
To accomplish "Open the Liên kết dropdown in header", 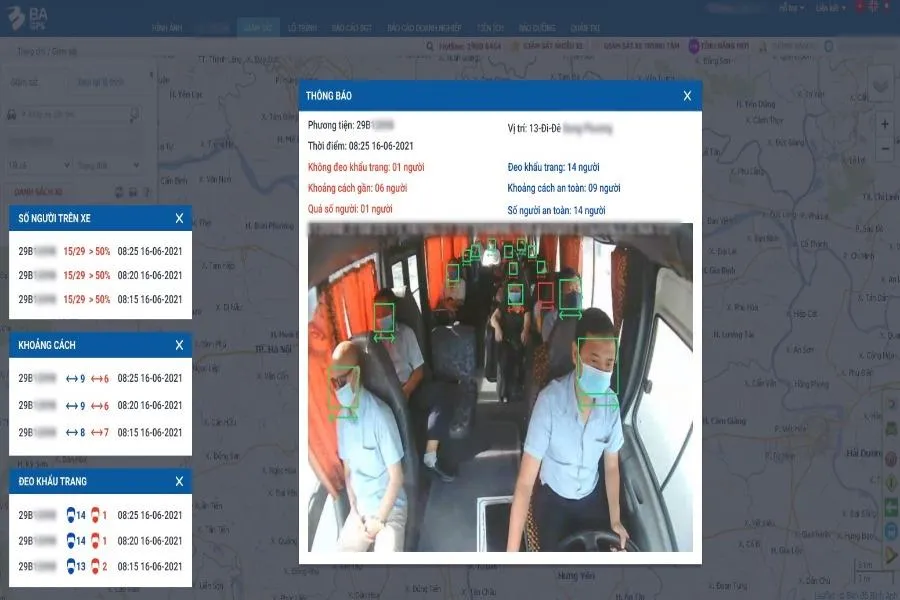I will click(830, 8).
